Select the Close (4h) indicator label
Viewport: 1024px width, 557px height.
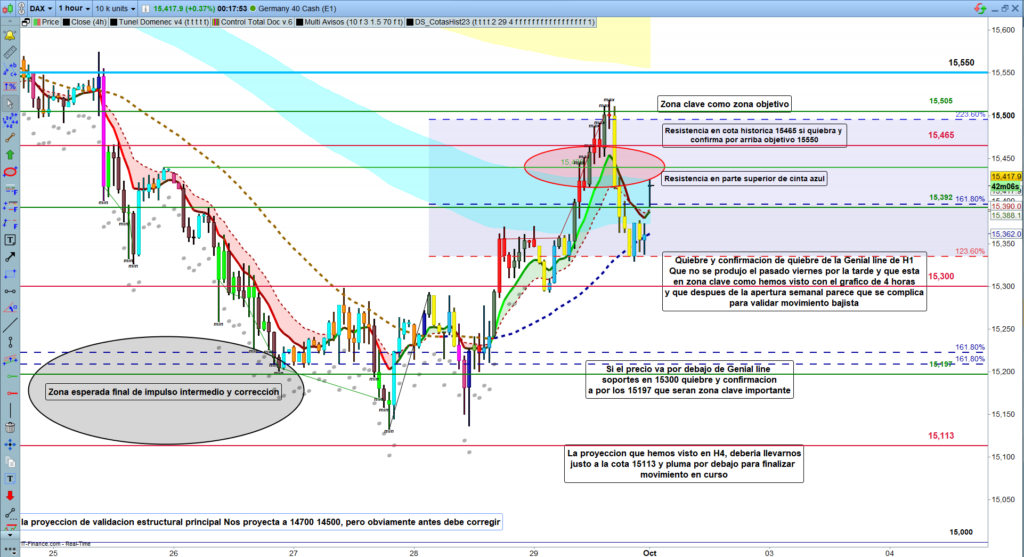(82, 19)
